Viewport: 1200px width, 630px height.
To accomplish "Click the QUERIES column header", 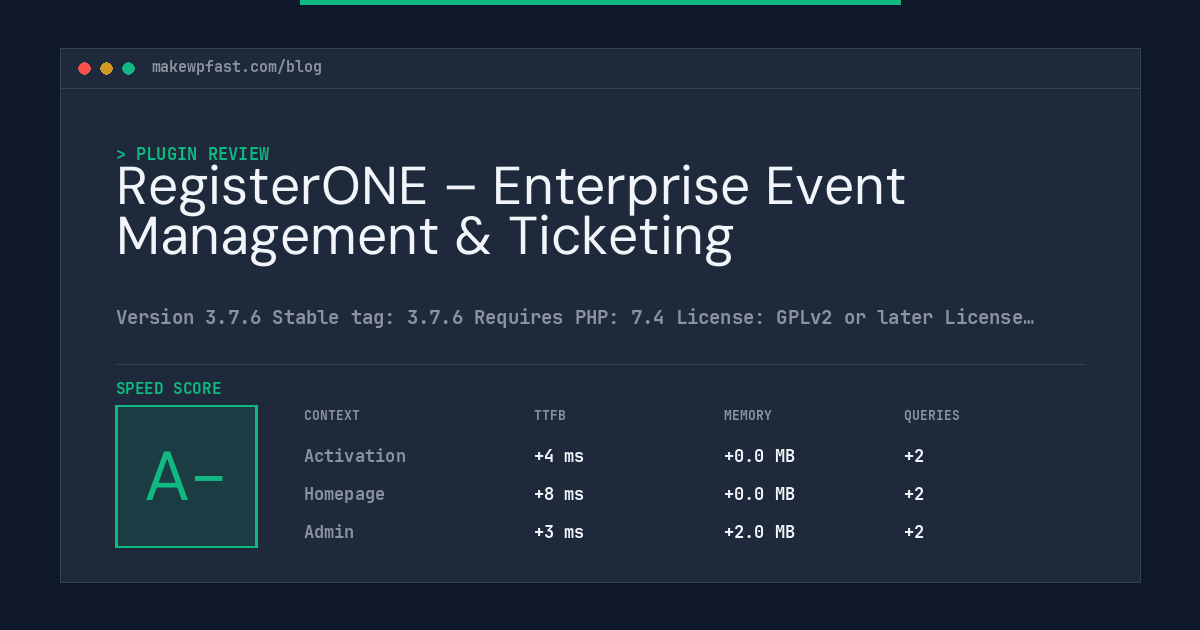I will click(x=932, y=415).
